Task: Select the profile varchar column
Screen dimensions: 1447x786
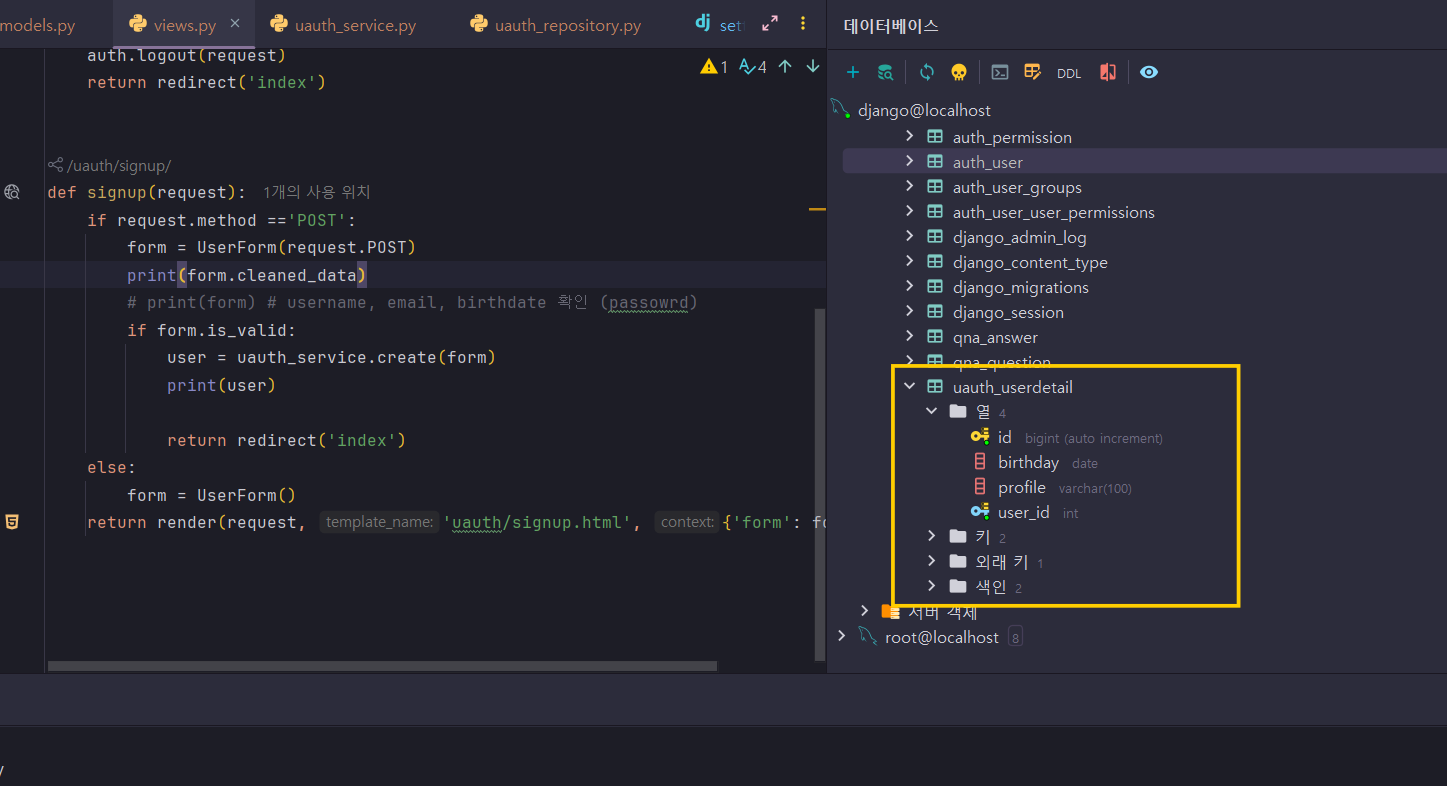Action: [1022, 487]
